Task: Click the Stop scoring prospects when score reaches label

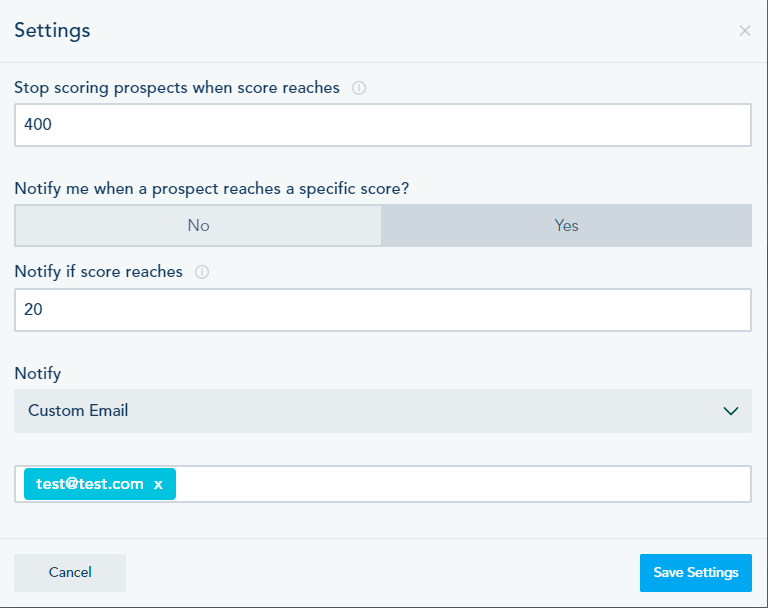Action: (x=177, y=88)
